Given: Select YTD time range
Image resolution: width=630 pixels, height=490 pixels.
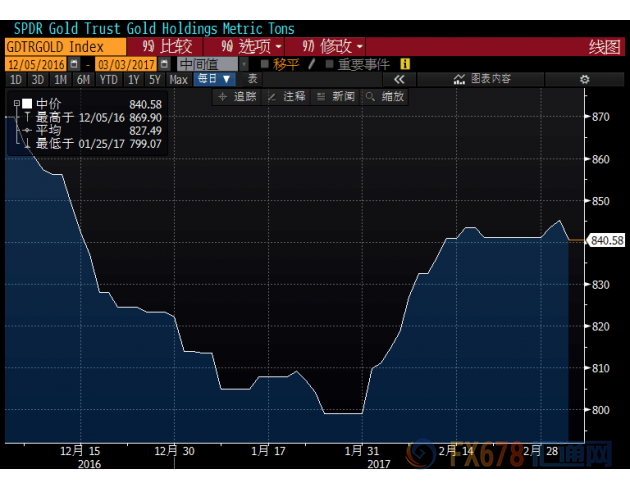Looking at the screenshot, I should tap(108, 80).
